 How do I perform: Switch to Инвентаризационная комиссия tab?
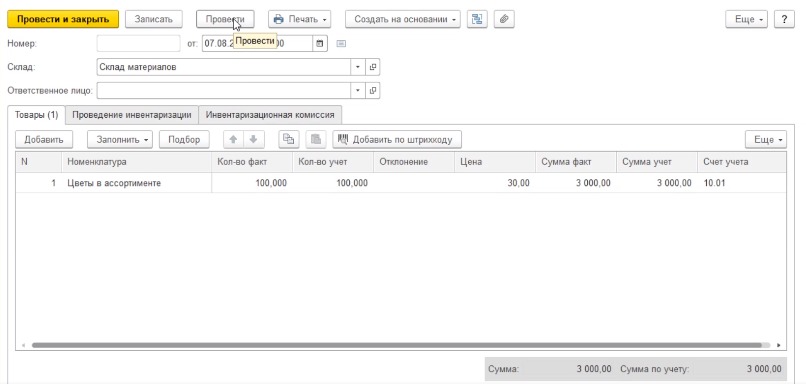[x=270, y=115]
